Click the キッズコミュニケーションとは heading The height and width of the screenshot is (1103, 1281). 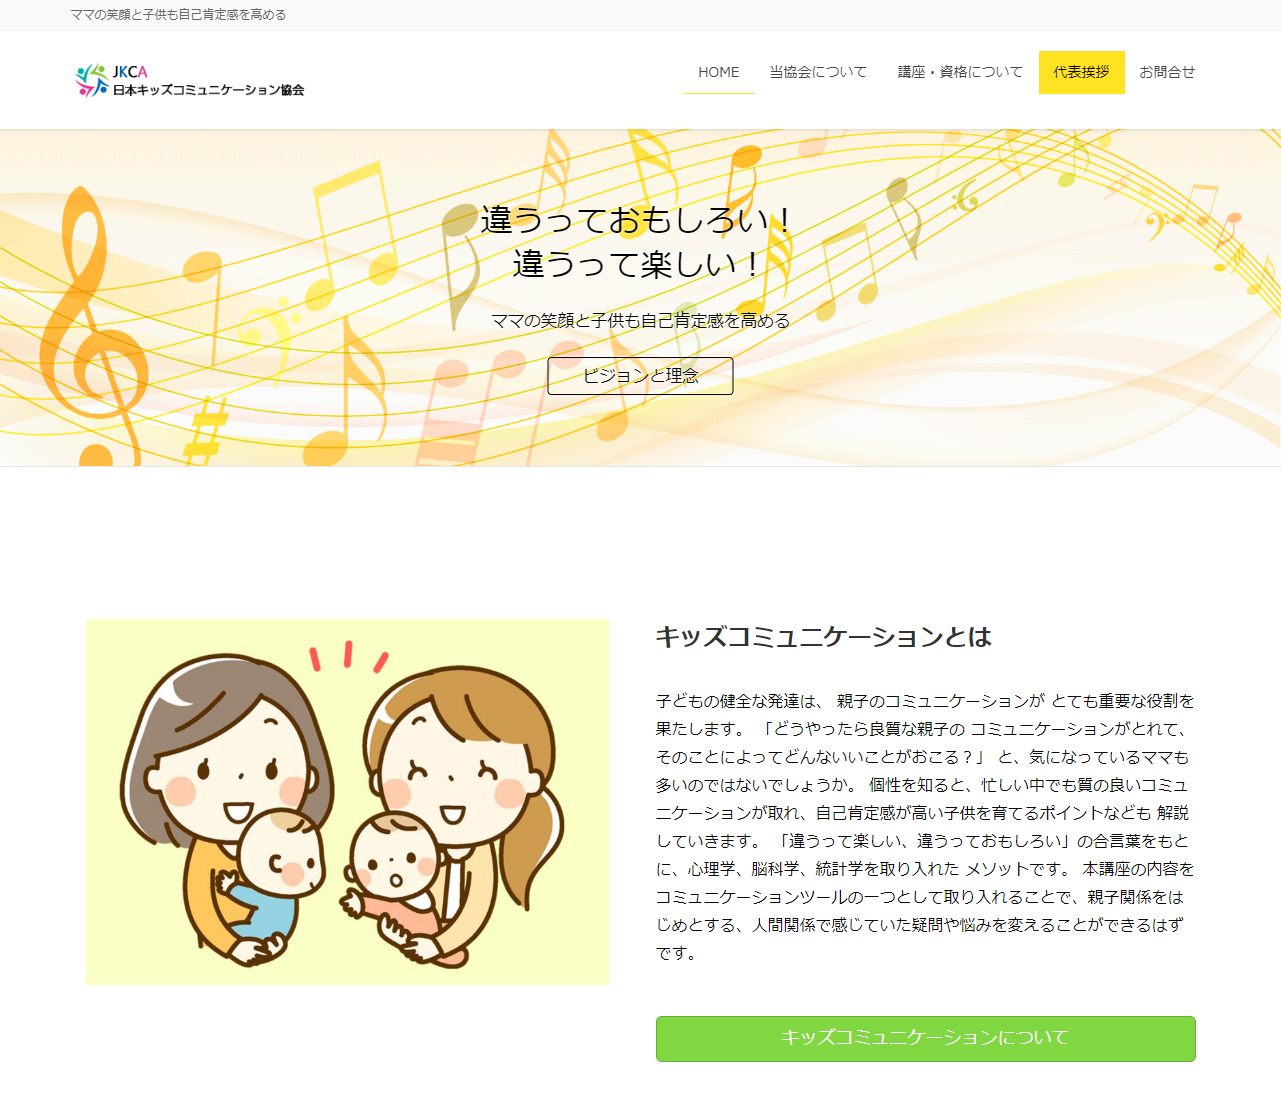click(x=823, y=637)
